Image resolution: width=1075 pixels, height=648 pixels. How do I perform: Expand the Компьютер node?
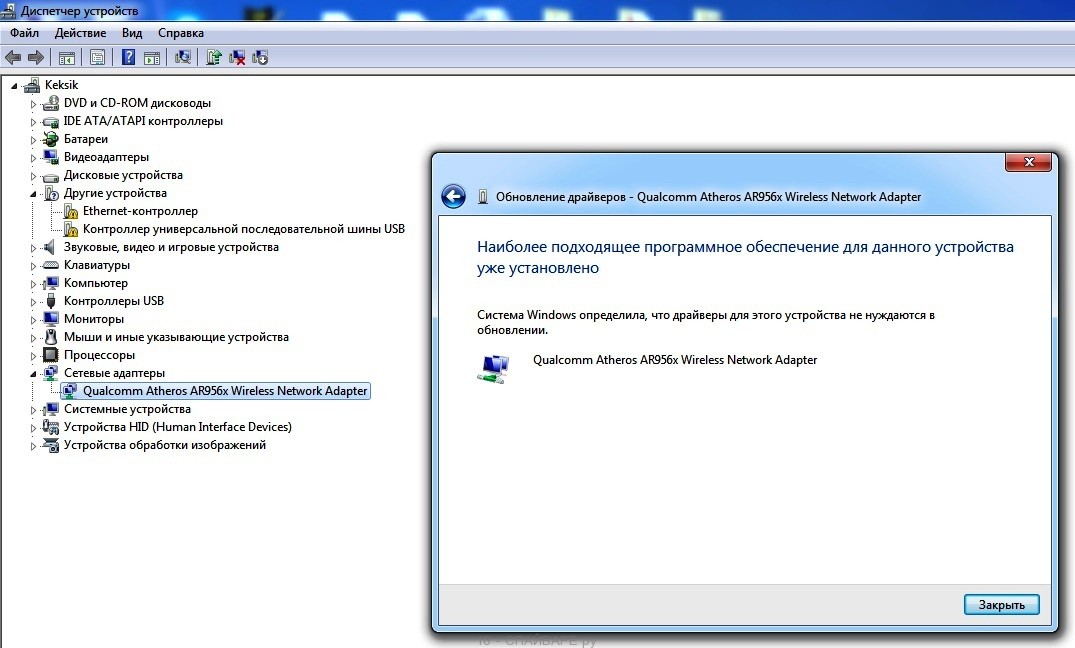point(33,284)
